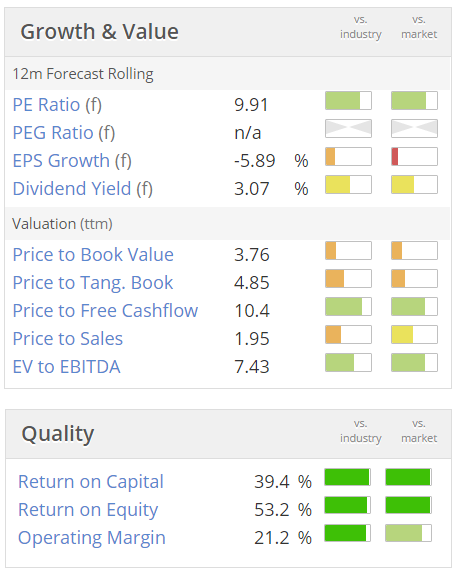Image resolution: width=461 pixels, height=574 pixels.
Task: Click PE Ratio vs. industry green bar
Action: click(348, 101)
